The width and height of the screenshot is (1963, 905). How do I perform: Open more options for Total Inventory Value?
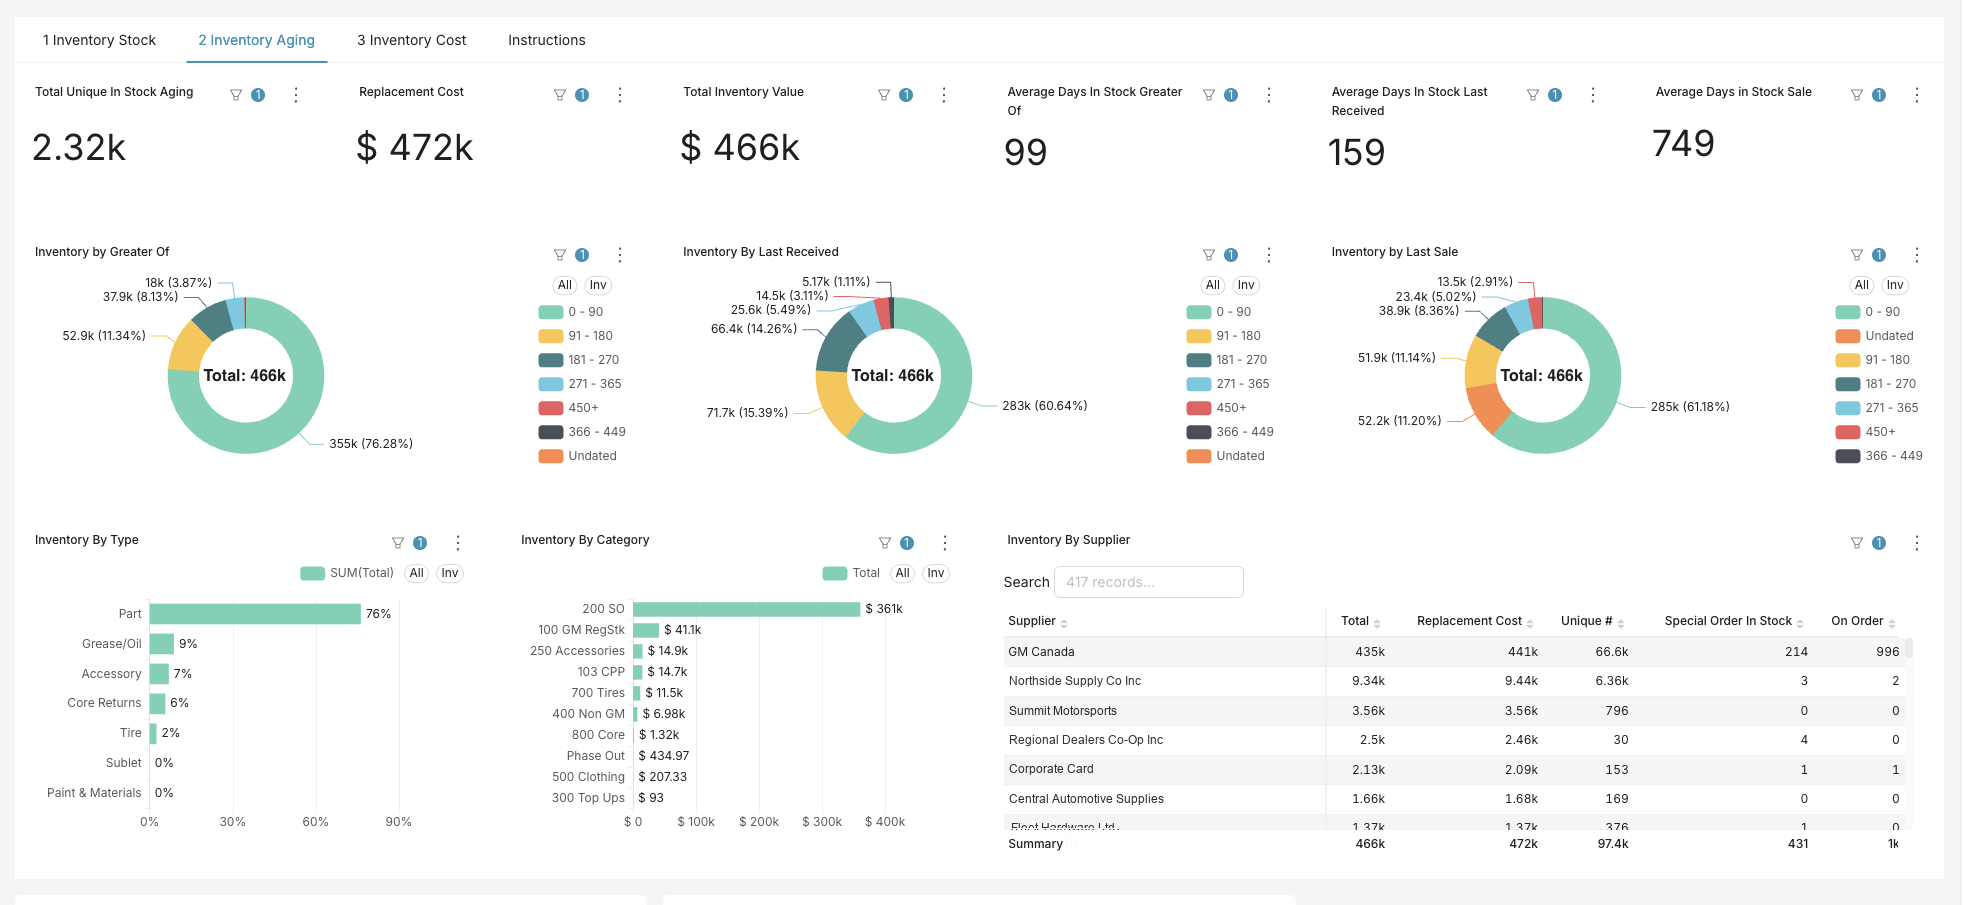[944, 95]
